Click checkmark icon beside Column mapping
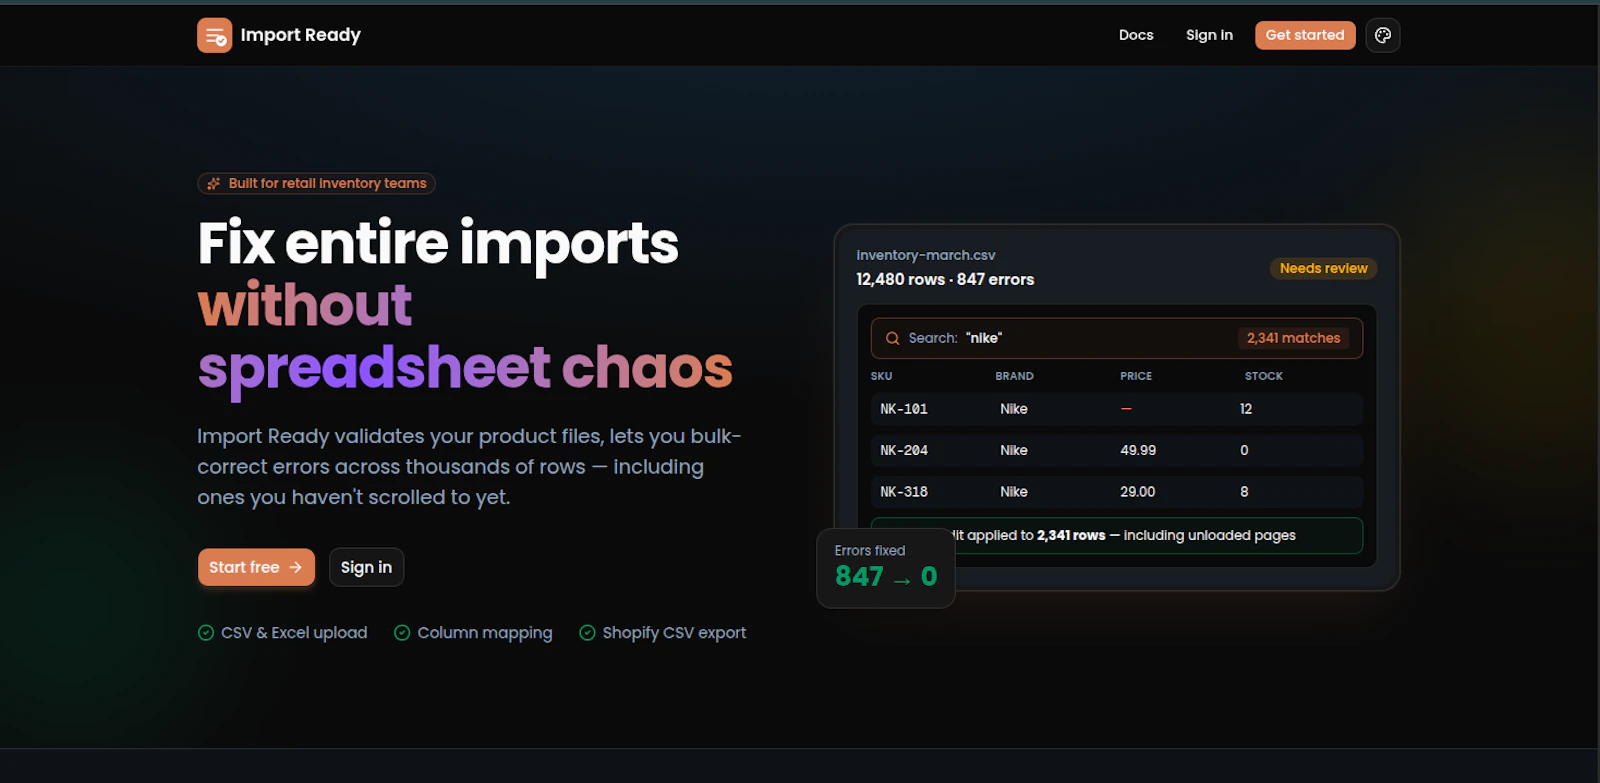1600x783 pixels. pos(402,633)
